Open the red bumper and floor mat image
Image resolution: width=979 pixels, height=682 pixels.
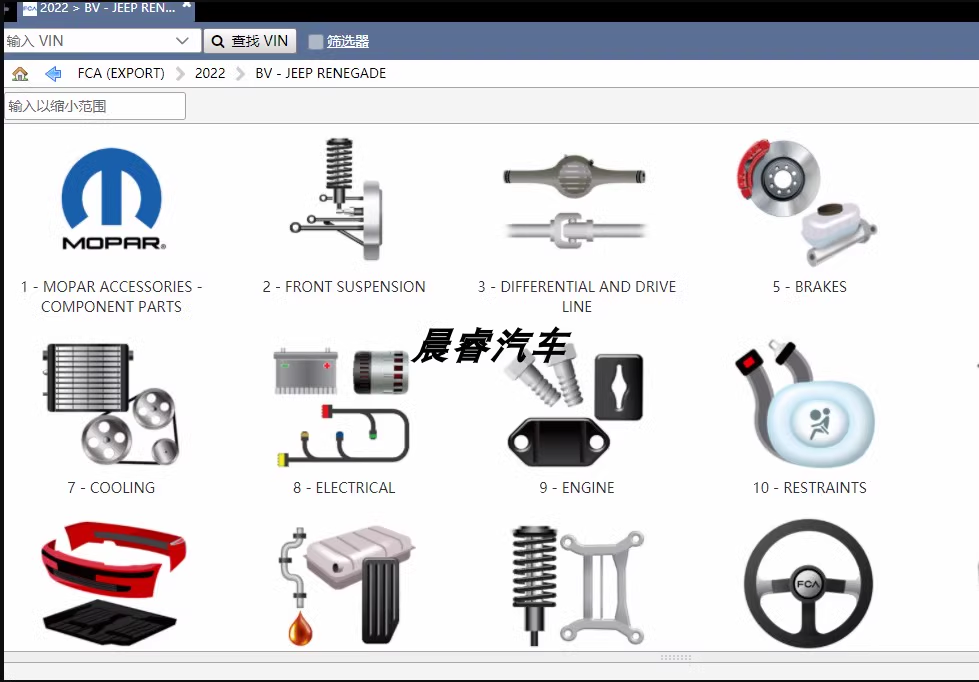(x=114, y=585)
